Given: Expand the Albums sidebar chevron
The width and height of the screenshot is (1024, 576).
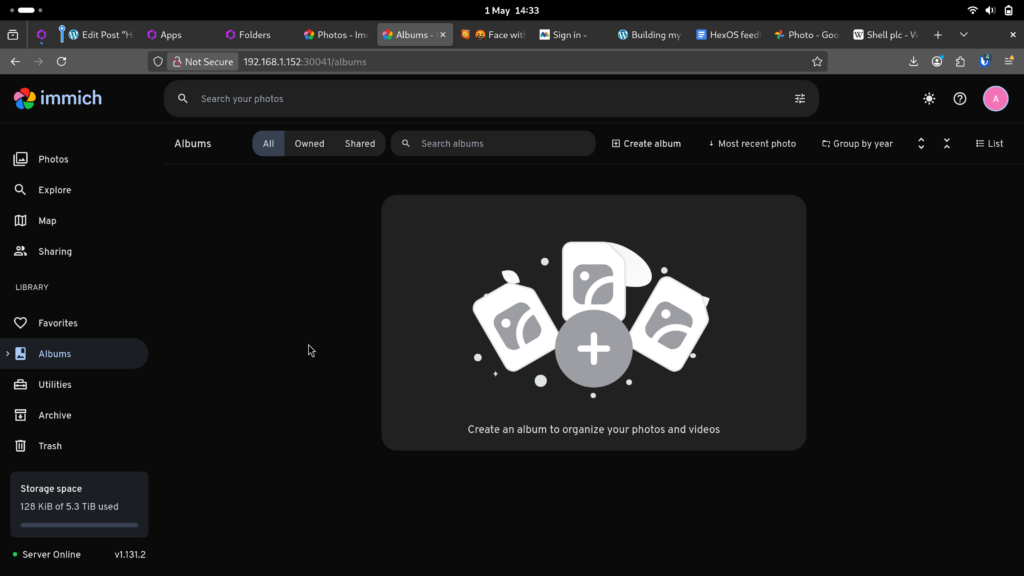Looking at the screenshot, I should [x=7, y=354].
